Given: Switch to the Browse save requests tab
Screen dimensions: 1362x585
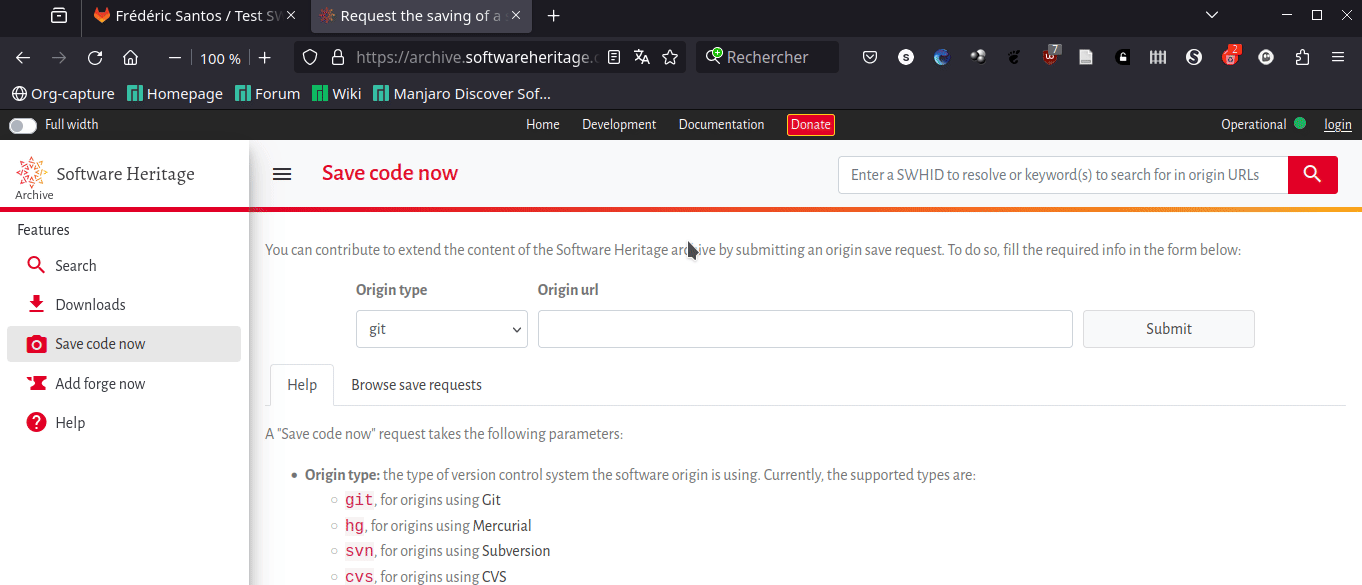Looking at the screenshot, I should tap(416, 385).
